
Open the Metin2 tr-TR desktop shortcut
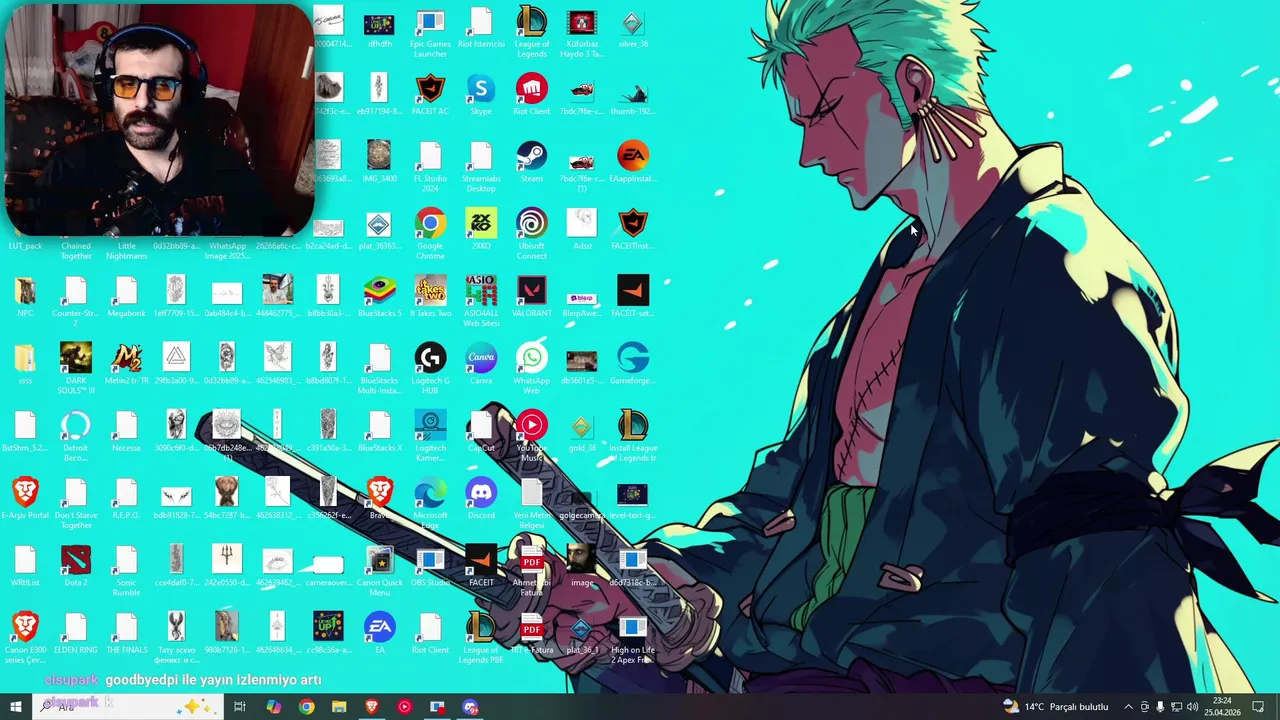point(126,364)
